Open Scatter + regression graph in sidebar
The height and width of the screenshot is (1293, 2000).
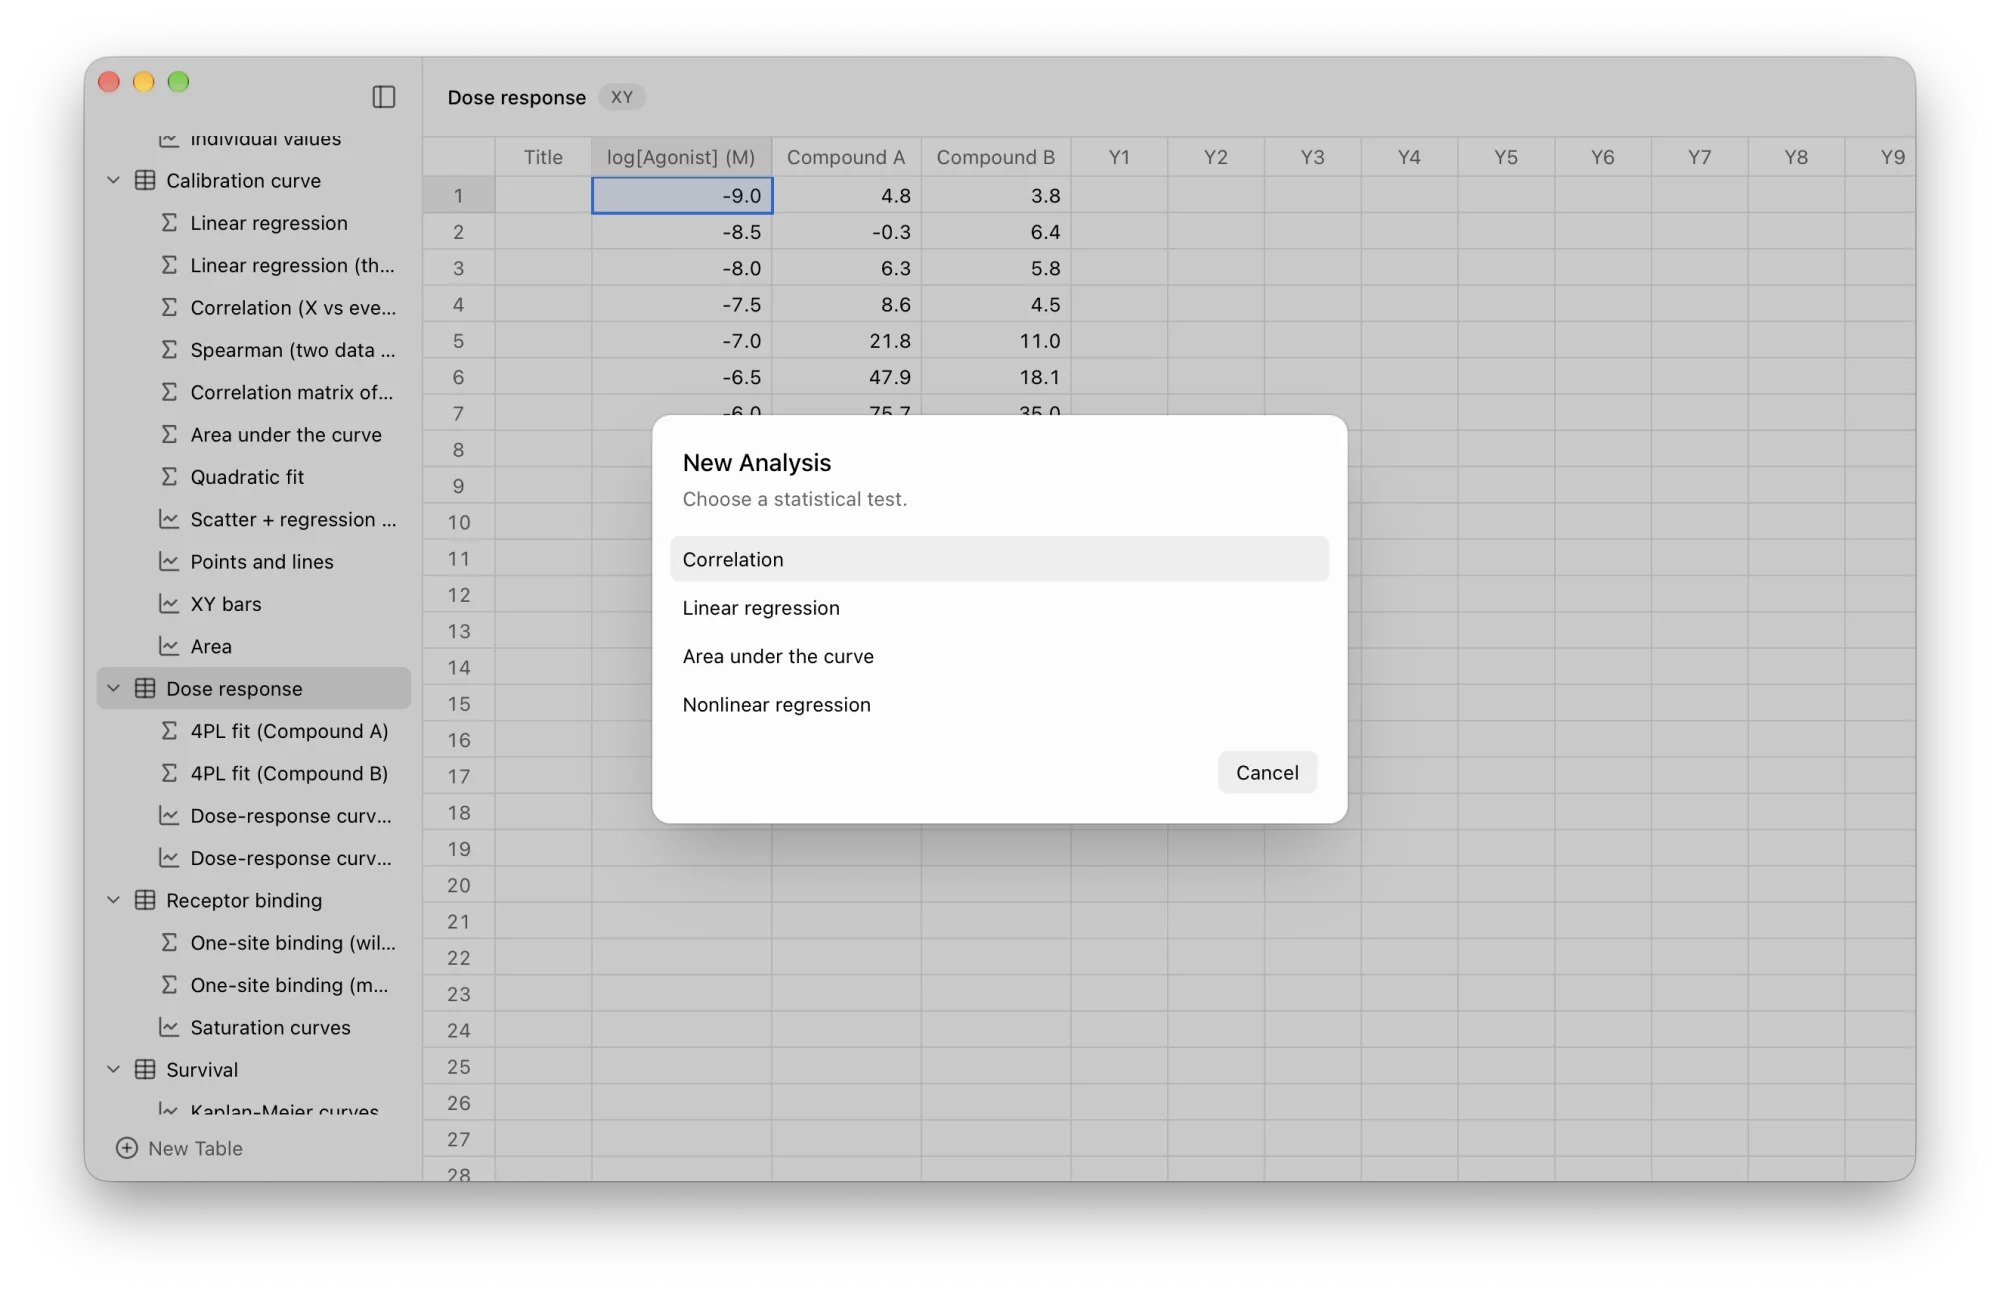coord(254,520)
